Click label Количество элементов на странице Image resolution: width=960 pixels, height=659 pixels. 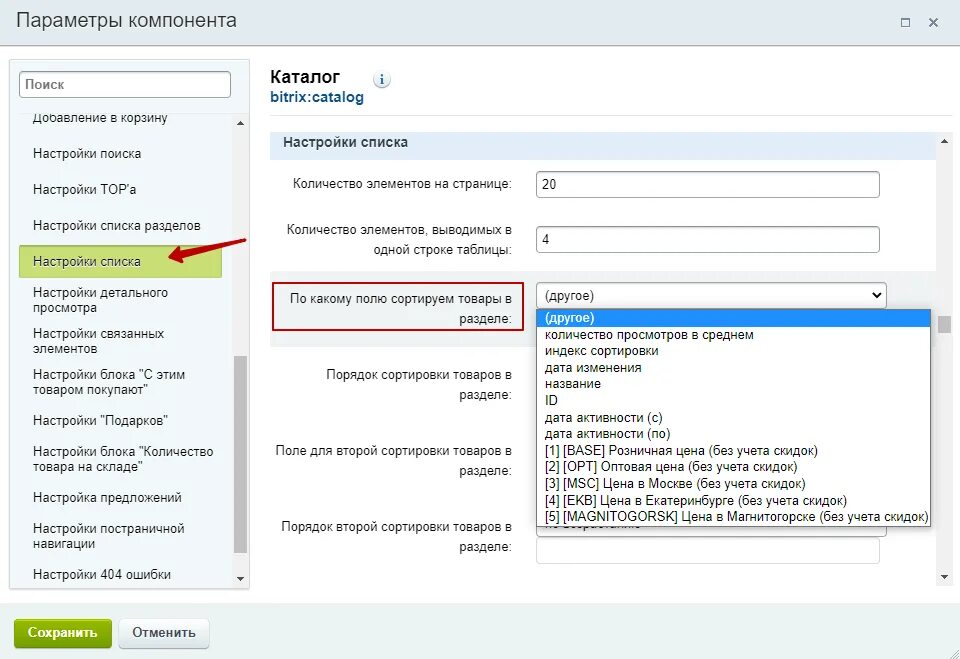(402, 184)
